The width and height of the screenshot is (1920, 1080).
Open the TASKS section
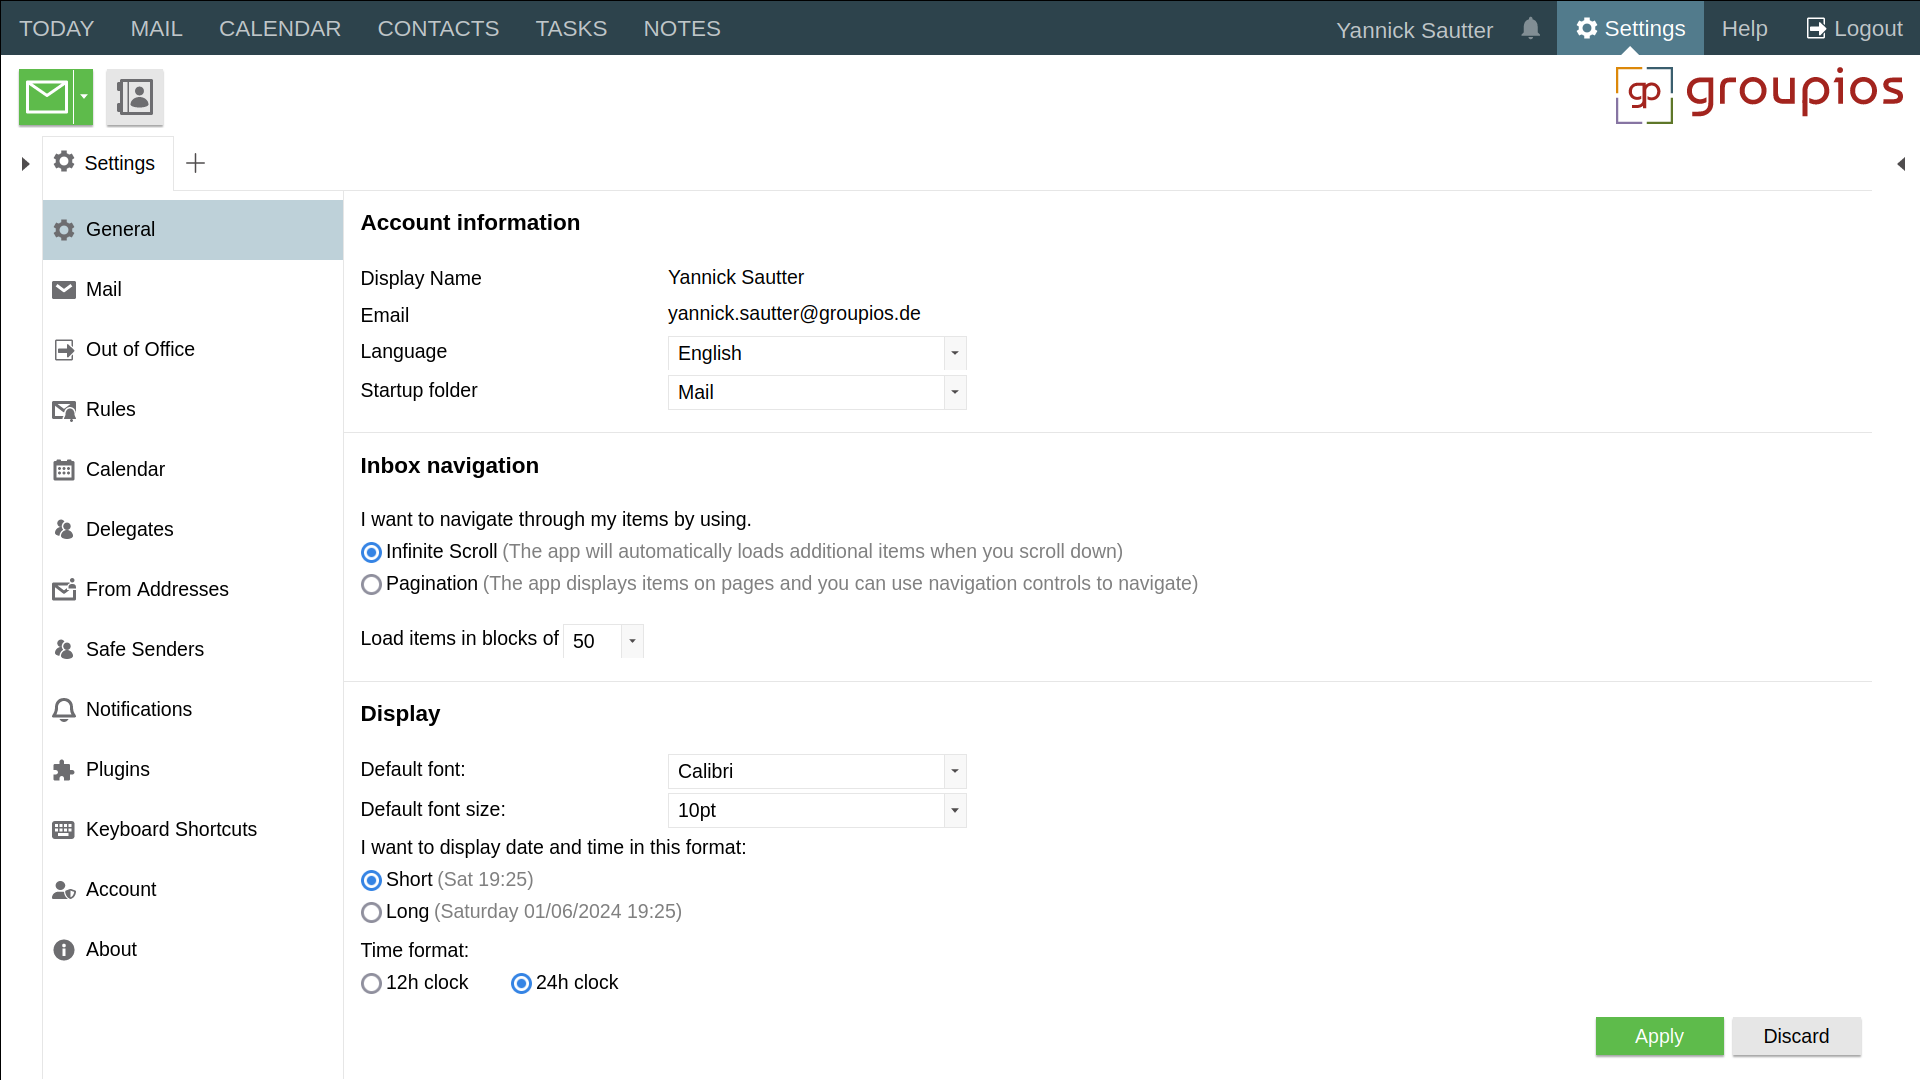point(571,28)
